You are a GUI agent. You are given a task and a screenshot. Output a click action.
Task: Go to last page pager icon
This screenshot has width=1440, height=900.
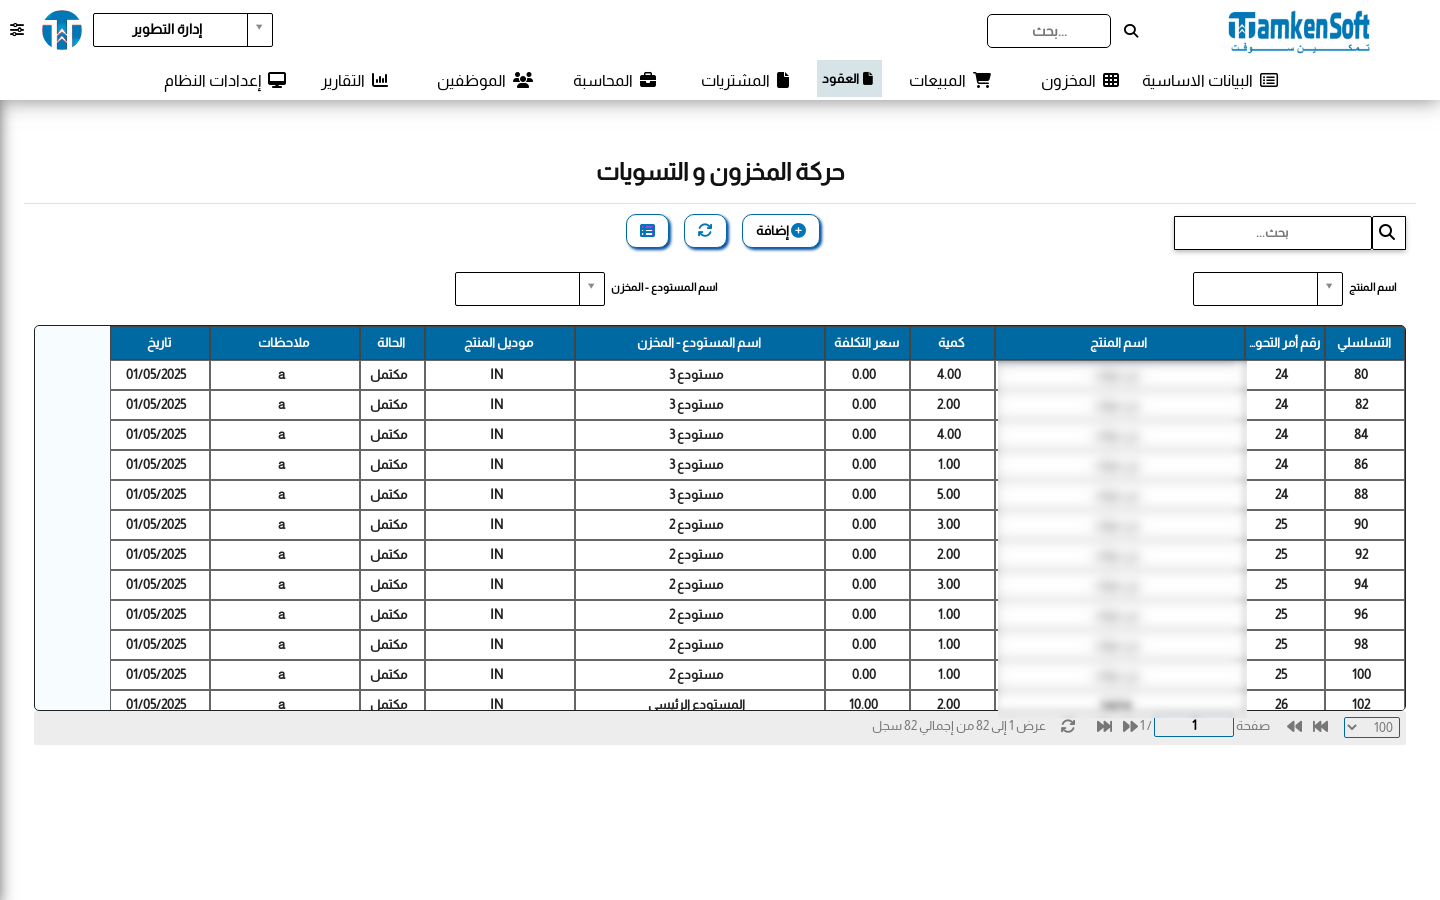pyautogui.click(x=1104, y=726)
